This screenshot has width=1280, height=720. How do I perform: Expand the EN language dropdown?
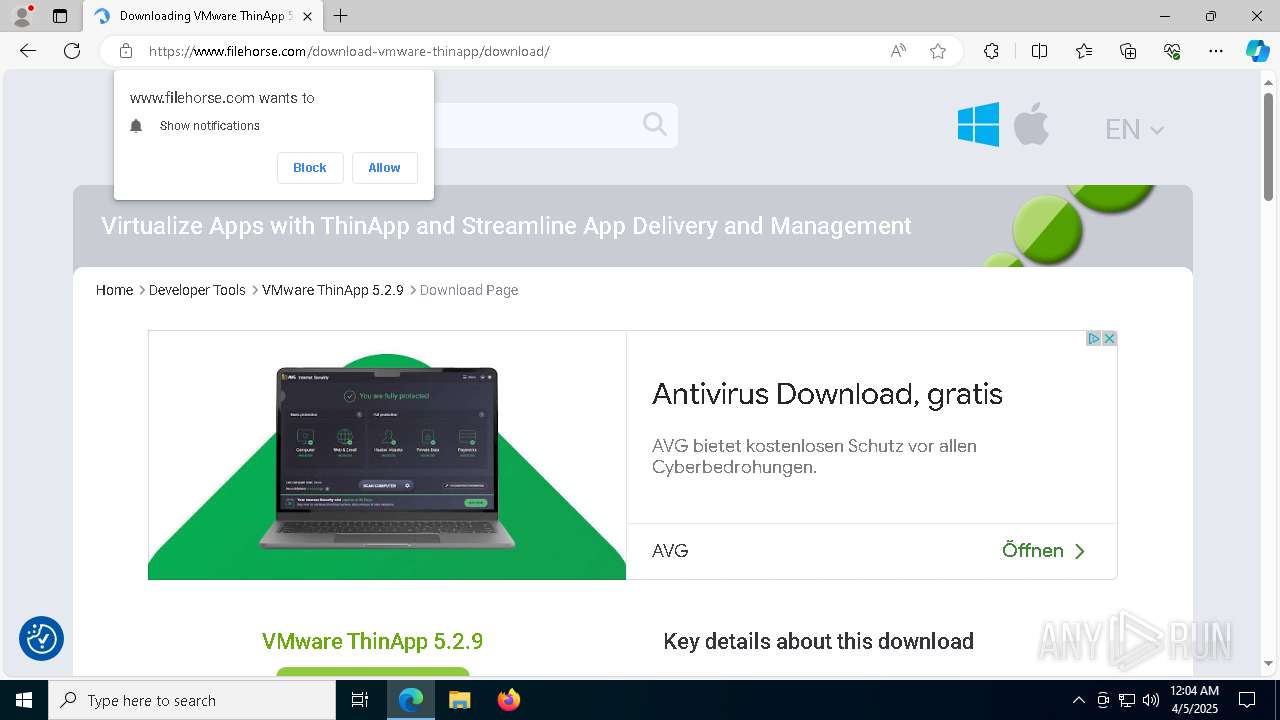(1134, 129)
